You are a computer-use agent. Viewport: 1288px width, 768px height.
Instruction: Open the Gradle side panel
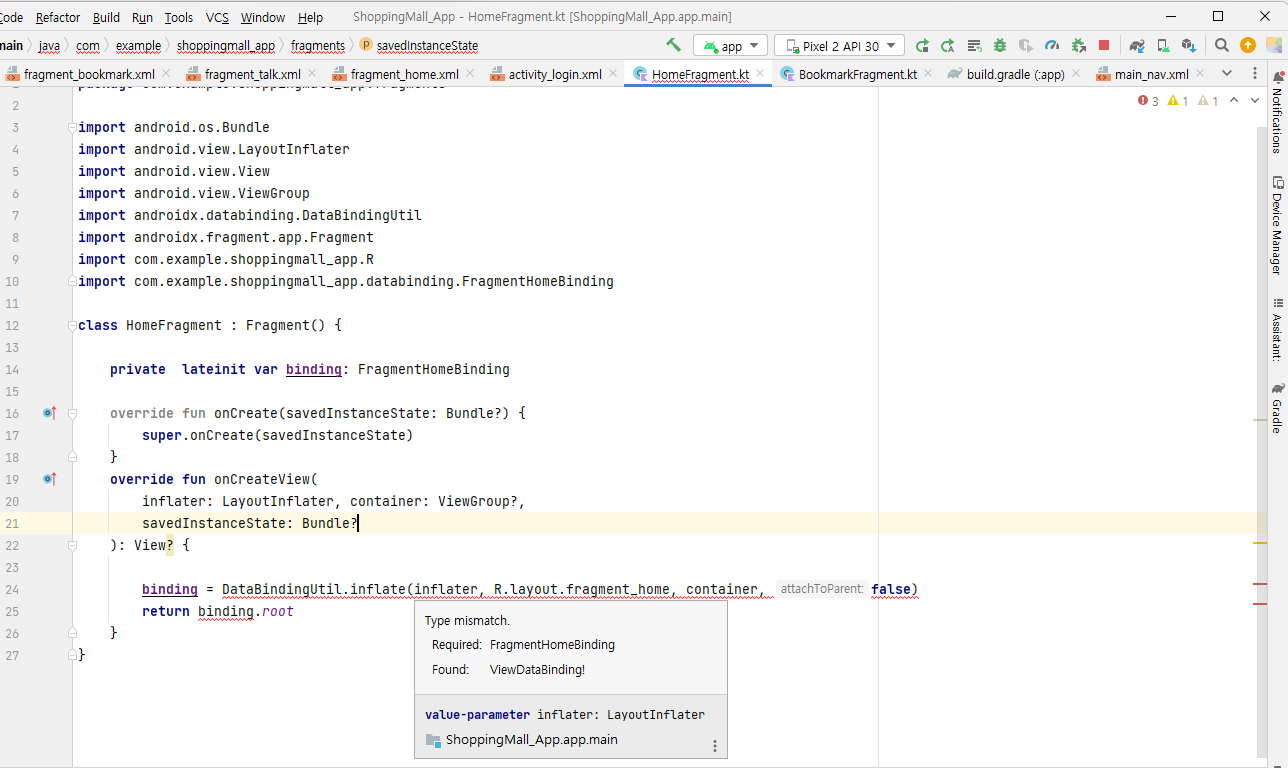coord(1277,408)
